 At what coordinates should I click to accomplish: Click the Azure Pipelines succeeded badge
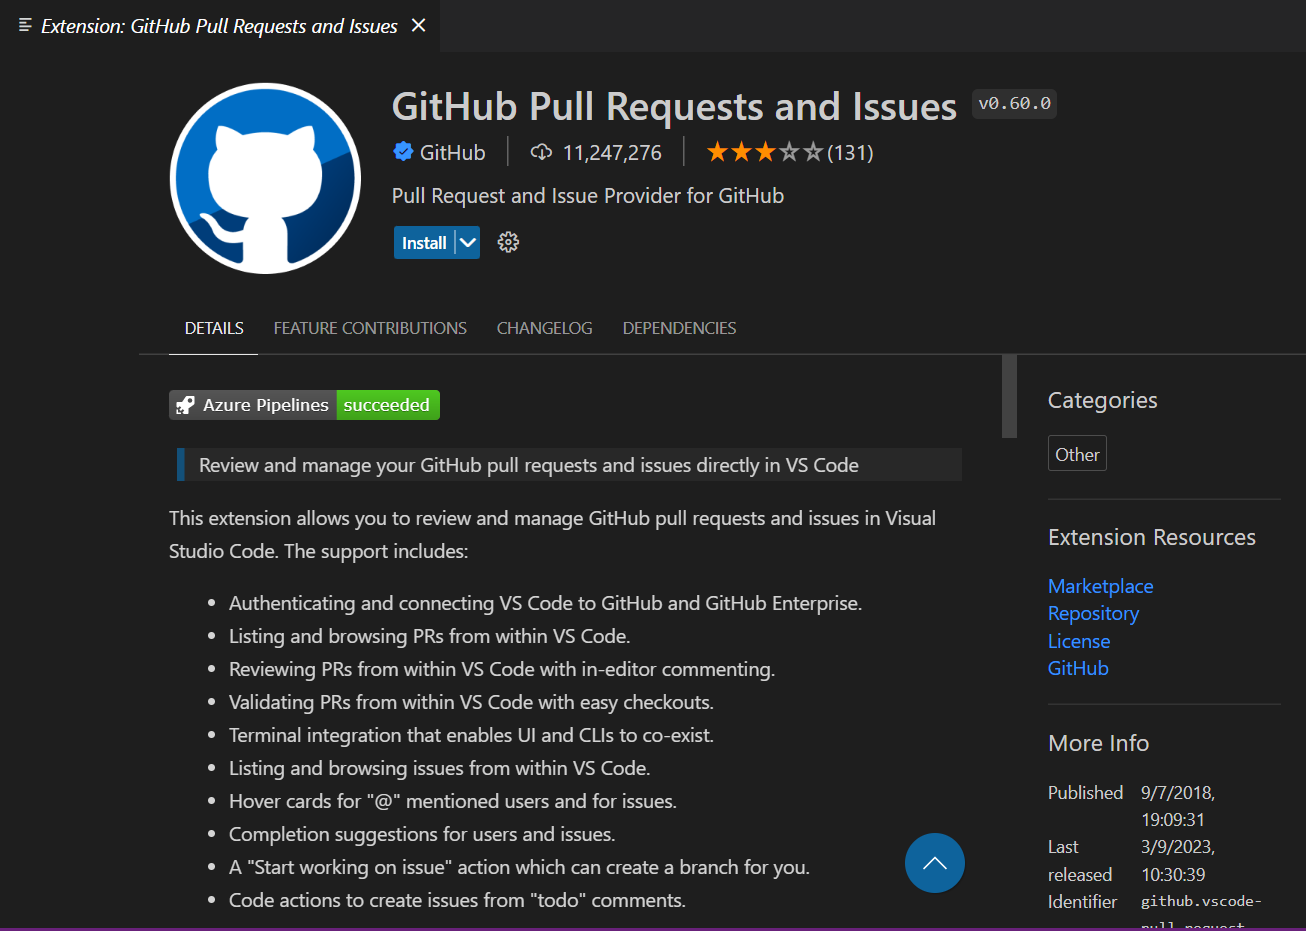click(x=304, y=405)
